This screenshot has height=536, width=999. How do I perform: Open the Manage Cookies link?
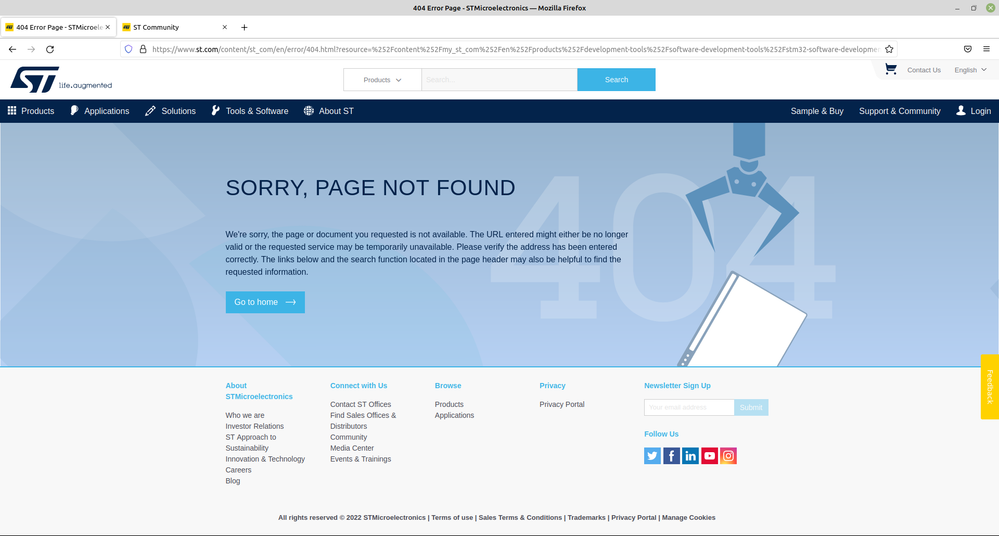689,518
